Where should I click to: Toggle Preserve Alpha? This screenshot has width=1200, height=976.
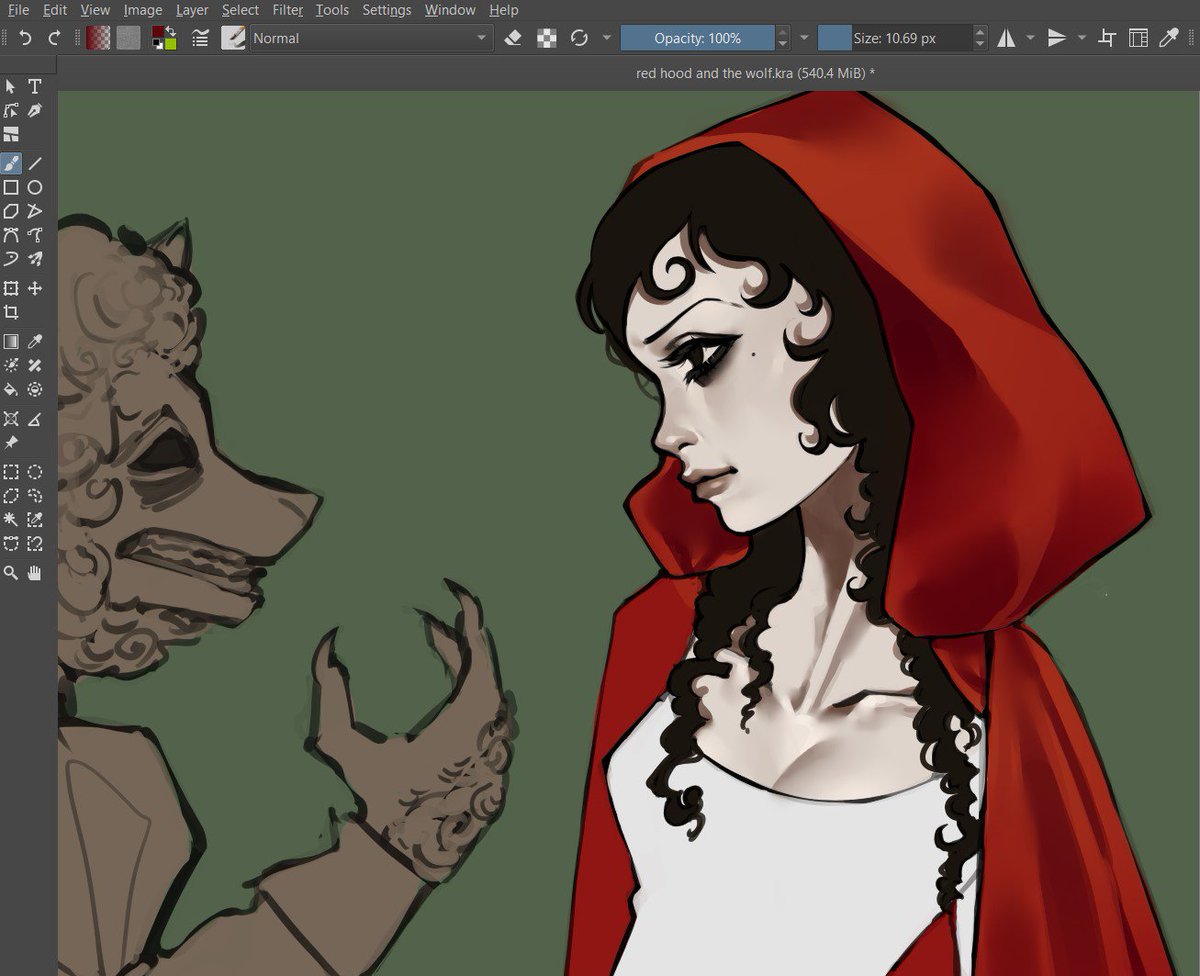547,38
